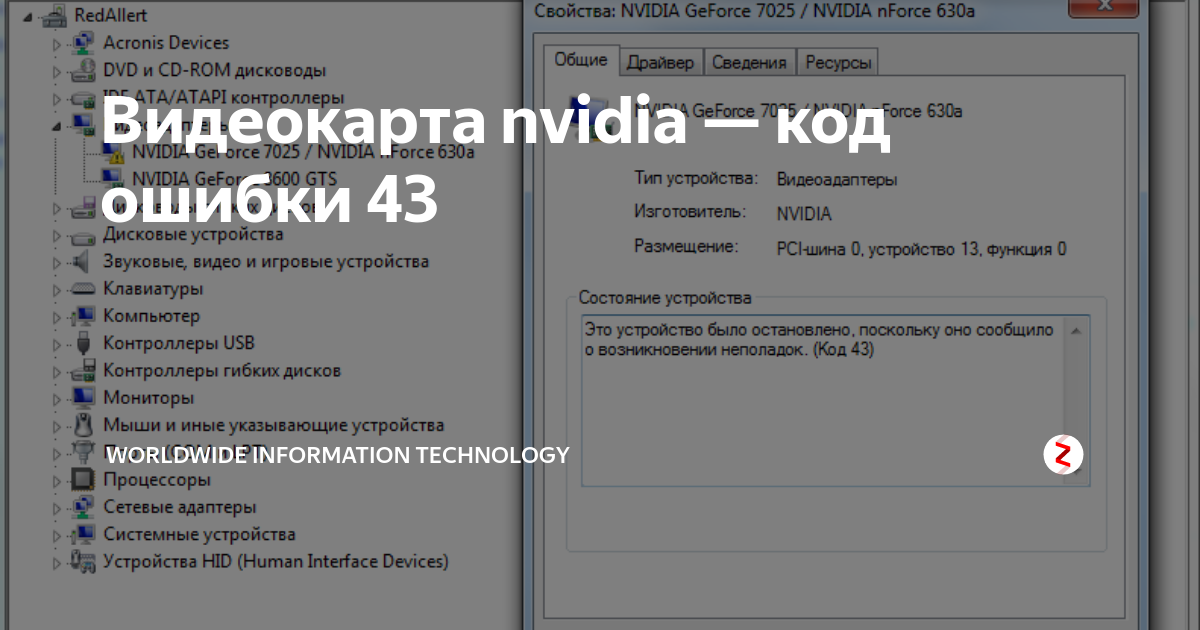Click the Системные устройства icon
Viewport: 1200px width, 630px height.
pyautogui.click(x=84, y=534)
